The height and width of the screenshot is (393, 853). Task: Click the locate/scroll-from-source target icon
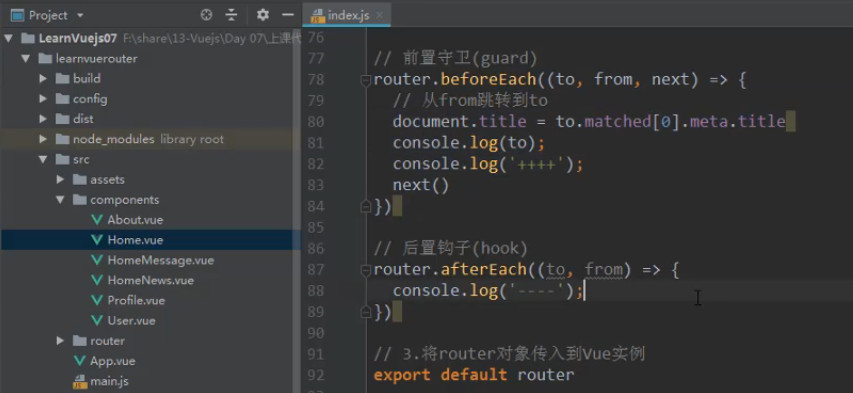206,15
